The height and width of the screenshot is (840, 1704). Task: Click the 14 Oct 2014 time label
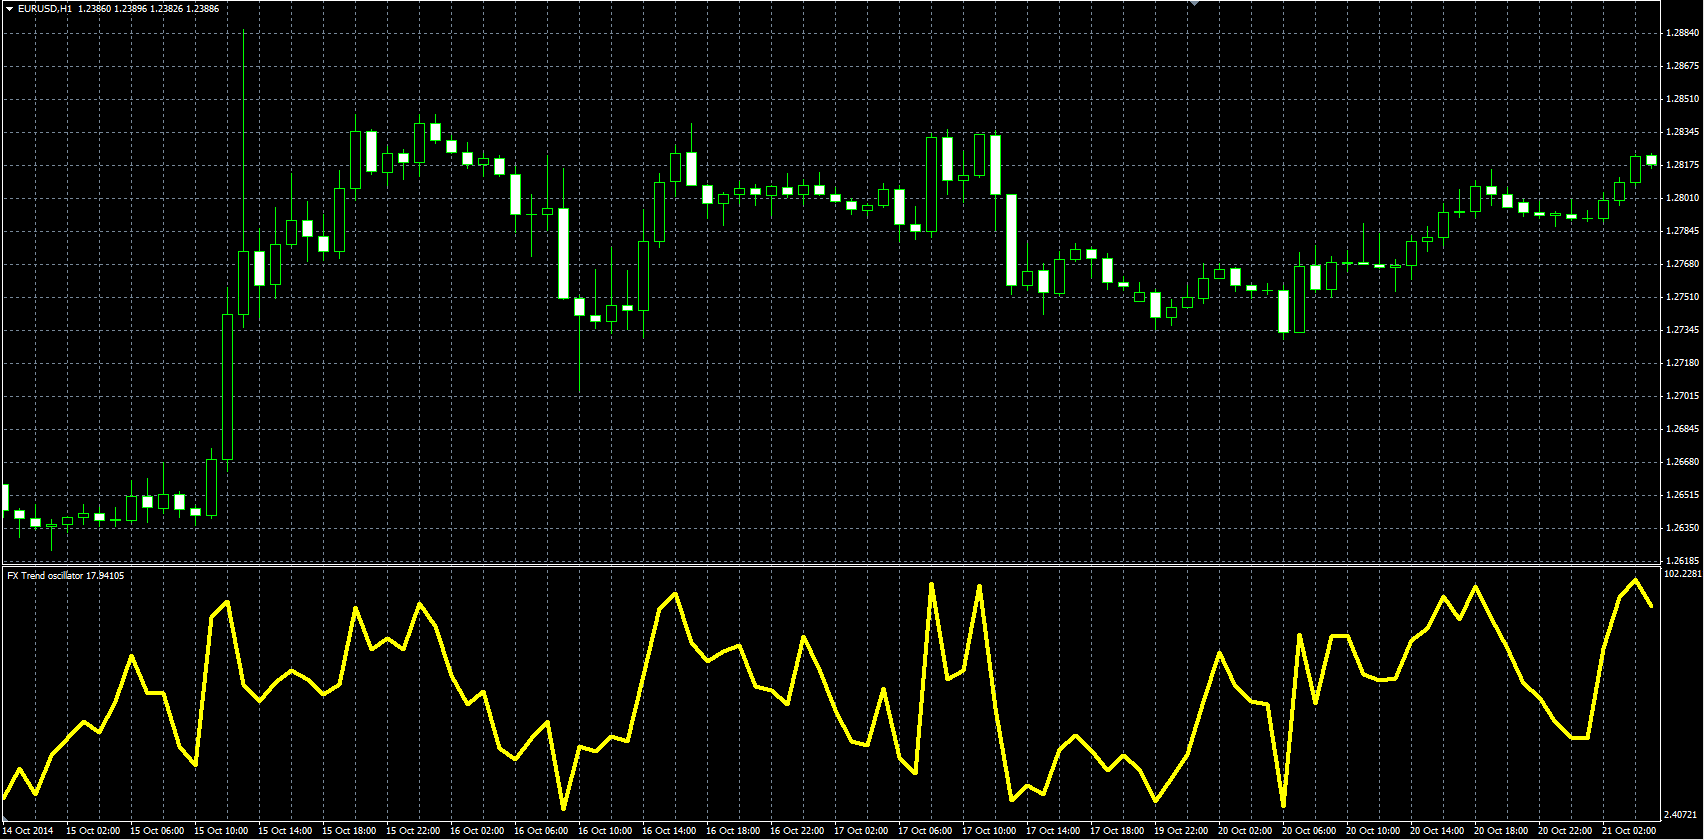[28, 830]
